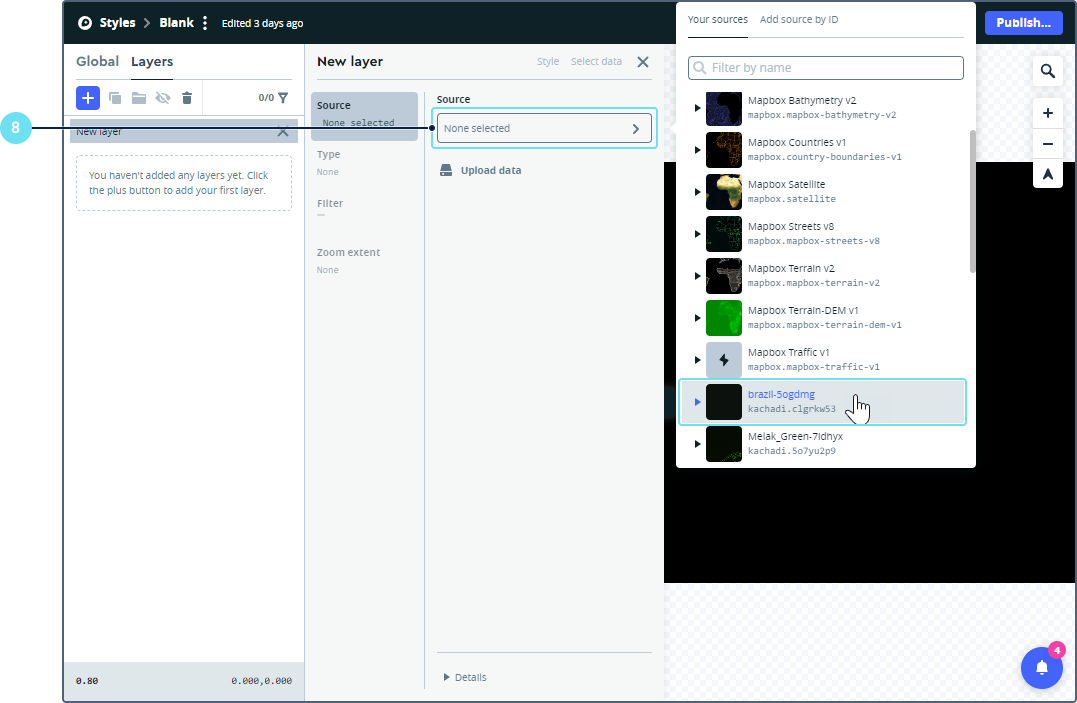The image size is (1077, 703).
Task: Switch to the Select data tab
Action: [596, 61]
